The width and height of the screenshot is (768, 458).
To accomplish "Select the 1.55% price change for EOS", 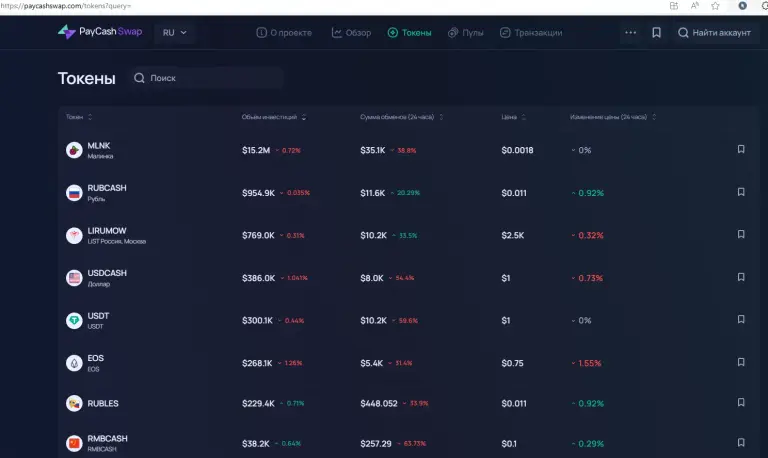I will [x=590, y=363].
